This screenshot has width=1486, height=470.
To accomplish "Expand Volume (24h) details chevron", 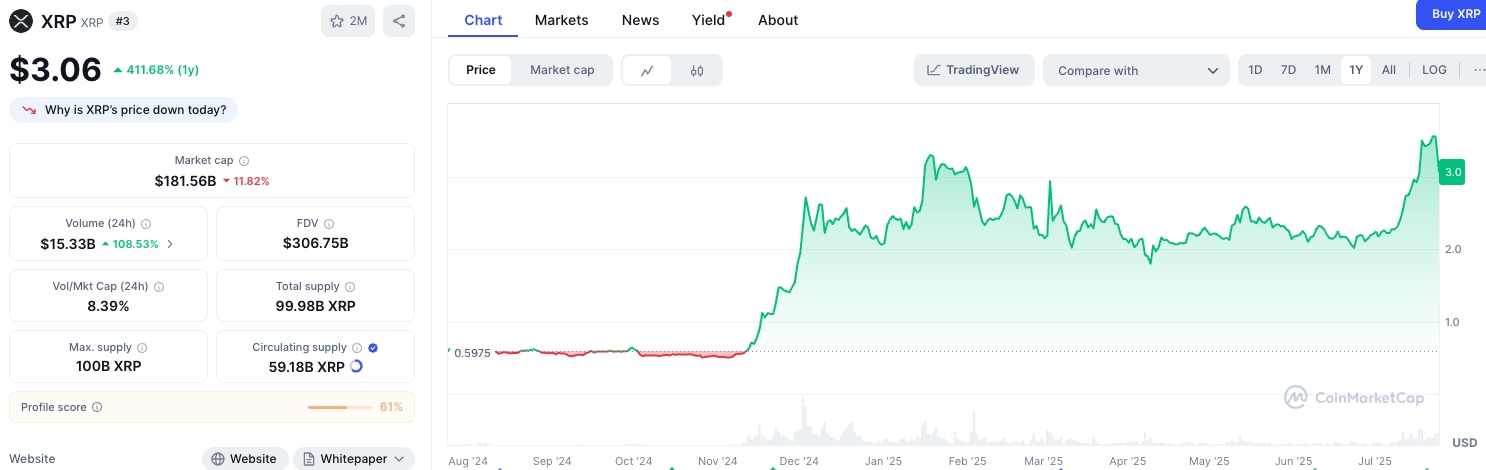I will pos(169,244).
